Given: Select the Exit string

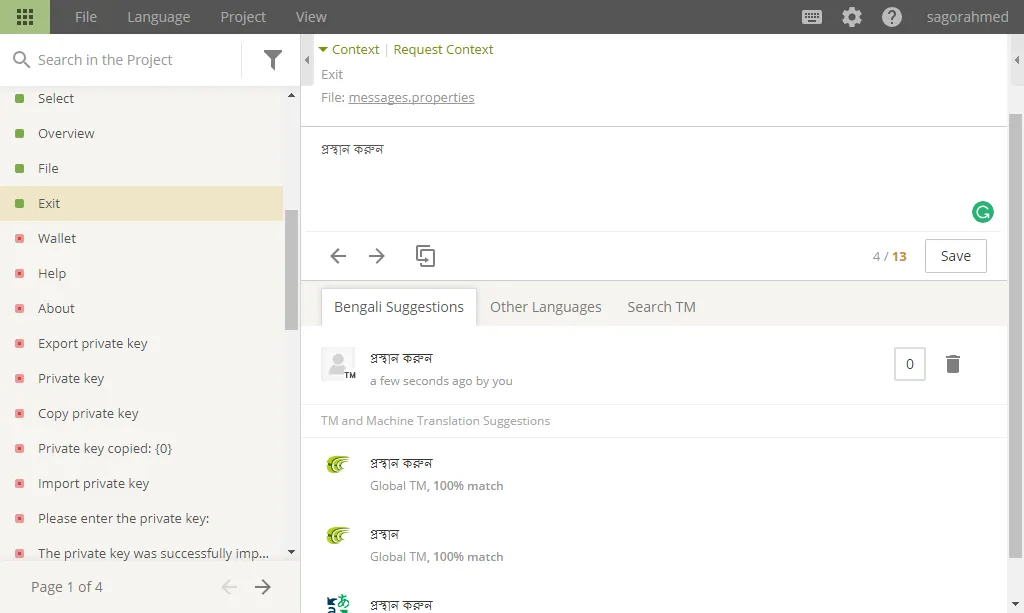Looking at the screenshot, I should pyautogui.click(x=141, y=203).
